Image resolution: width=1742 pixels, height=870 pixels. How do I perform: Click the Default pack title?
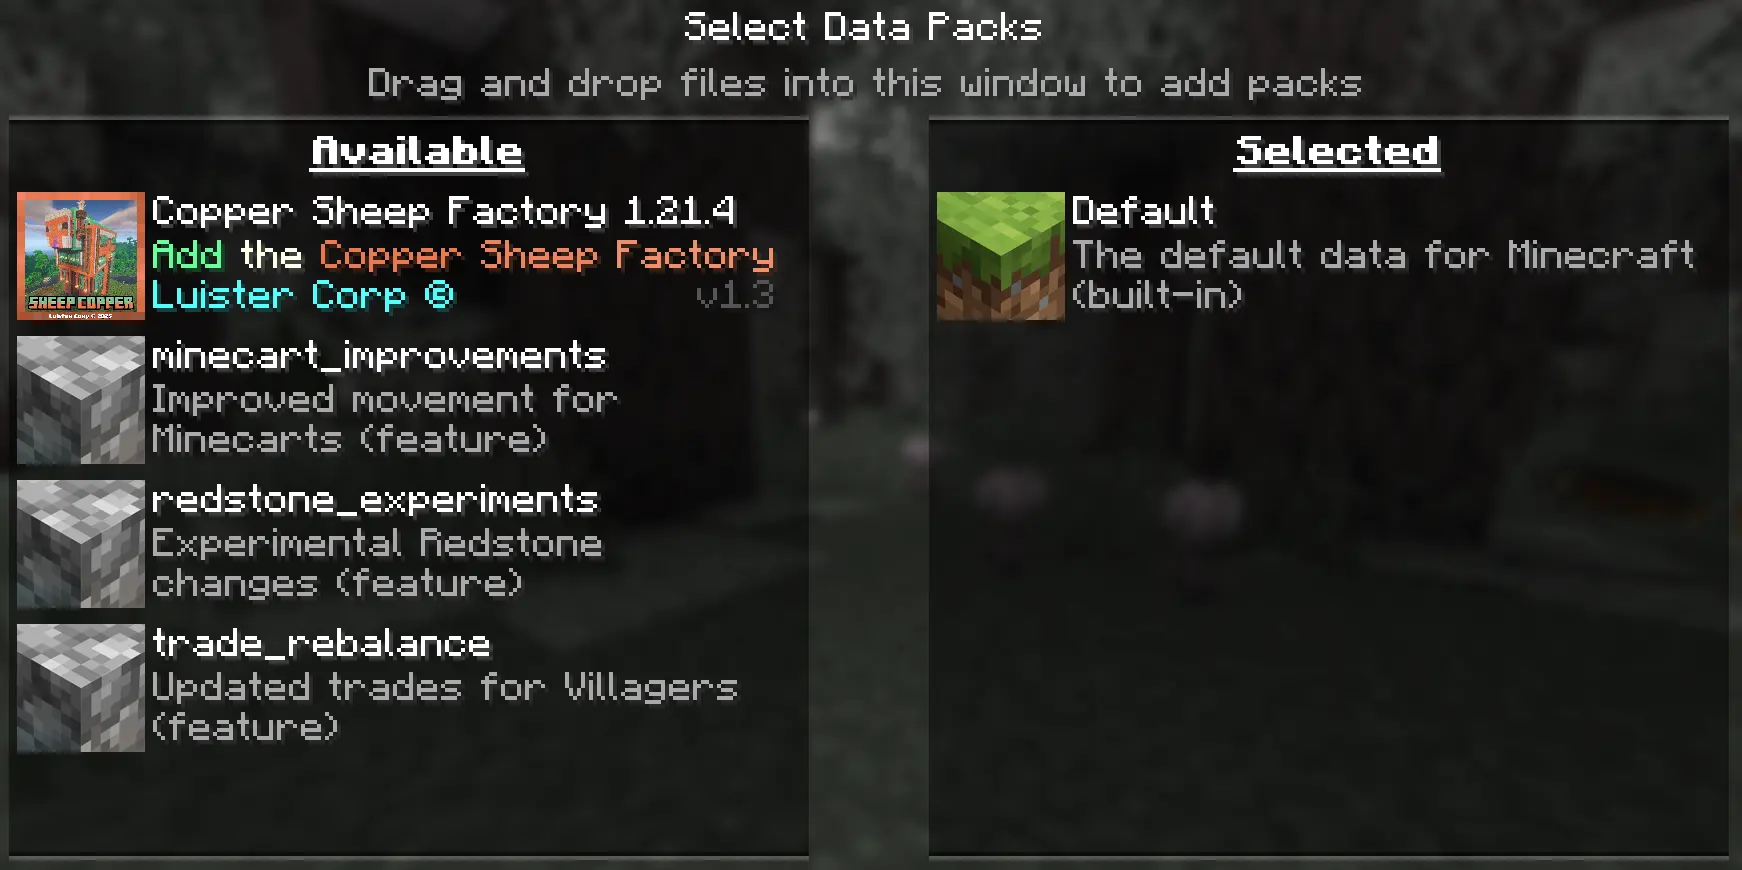coord(1144,211)
